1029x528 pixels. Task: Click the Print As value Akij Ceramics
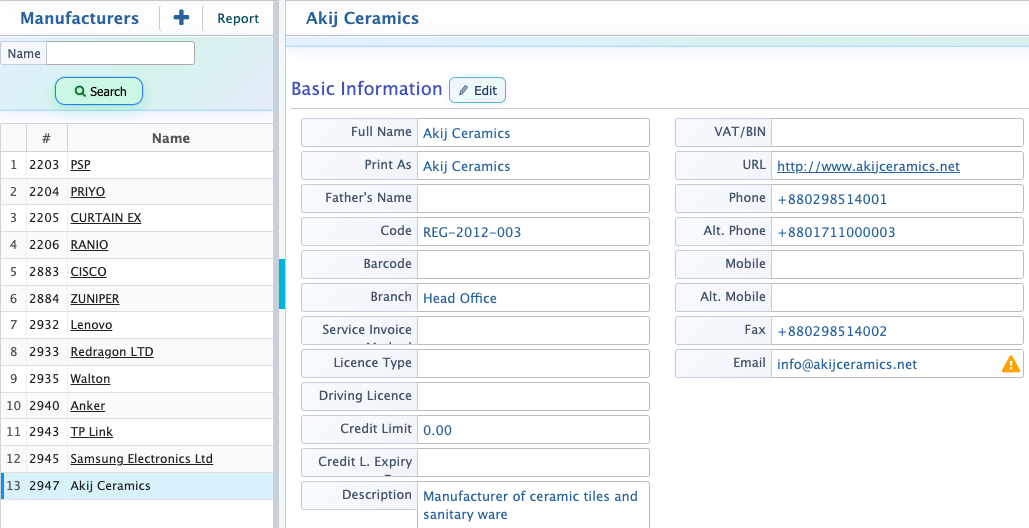click(x=466, y=166)
